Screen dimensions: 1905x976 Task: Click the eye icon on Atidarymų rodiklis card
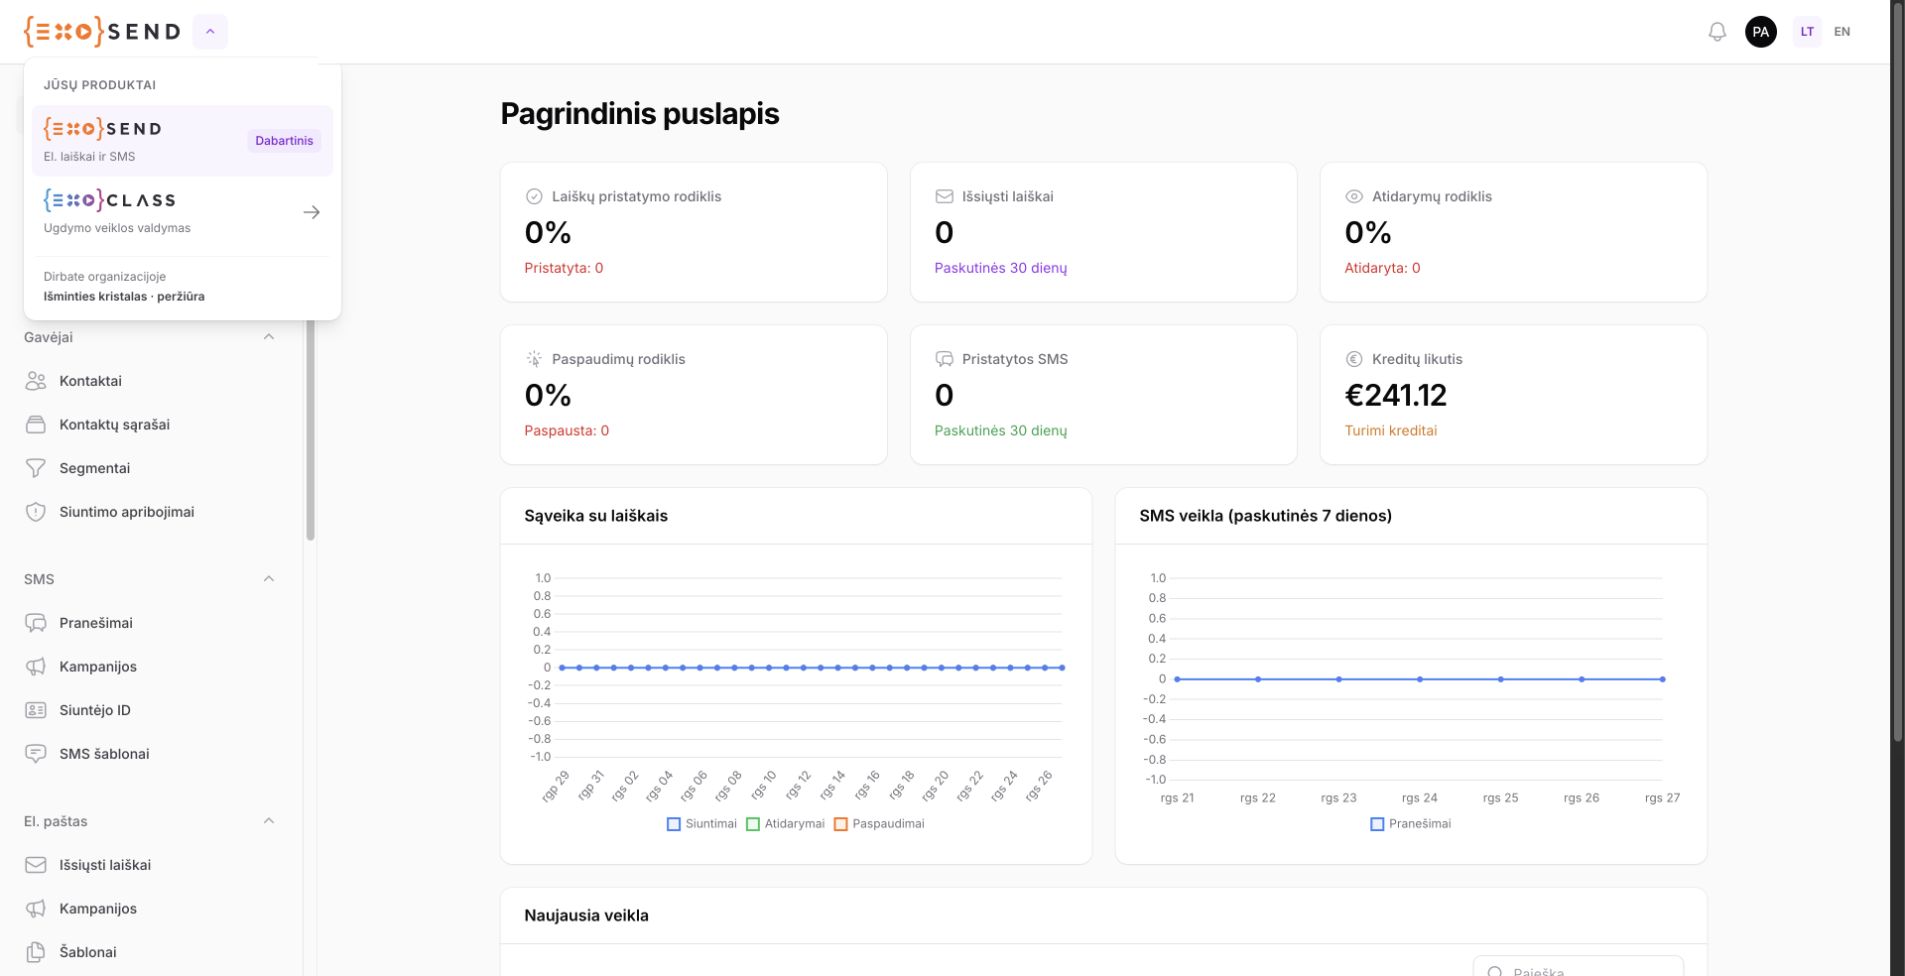(x=1354, y=197)
